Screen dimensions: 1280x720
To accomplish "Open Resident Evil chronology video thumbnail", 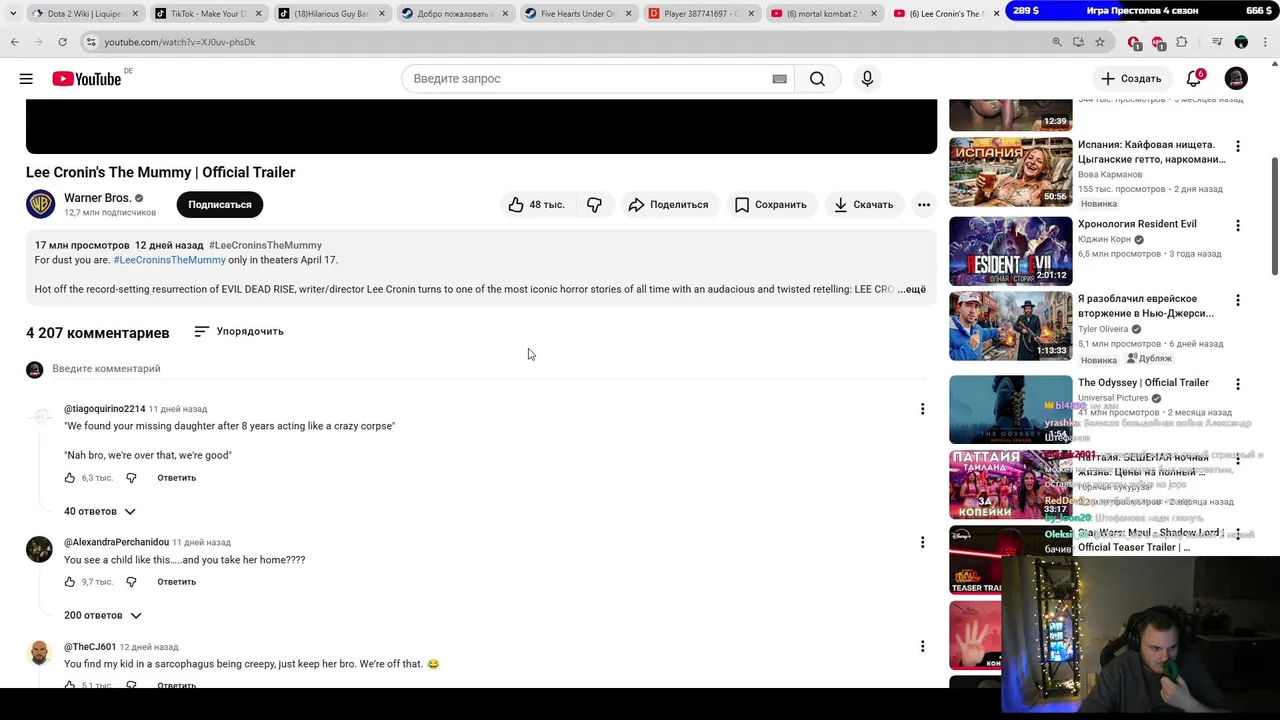I will tap(1010, 251).
